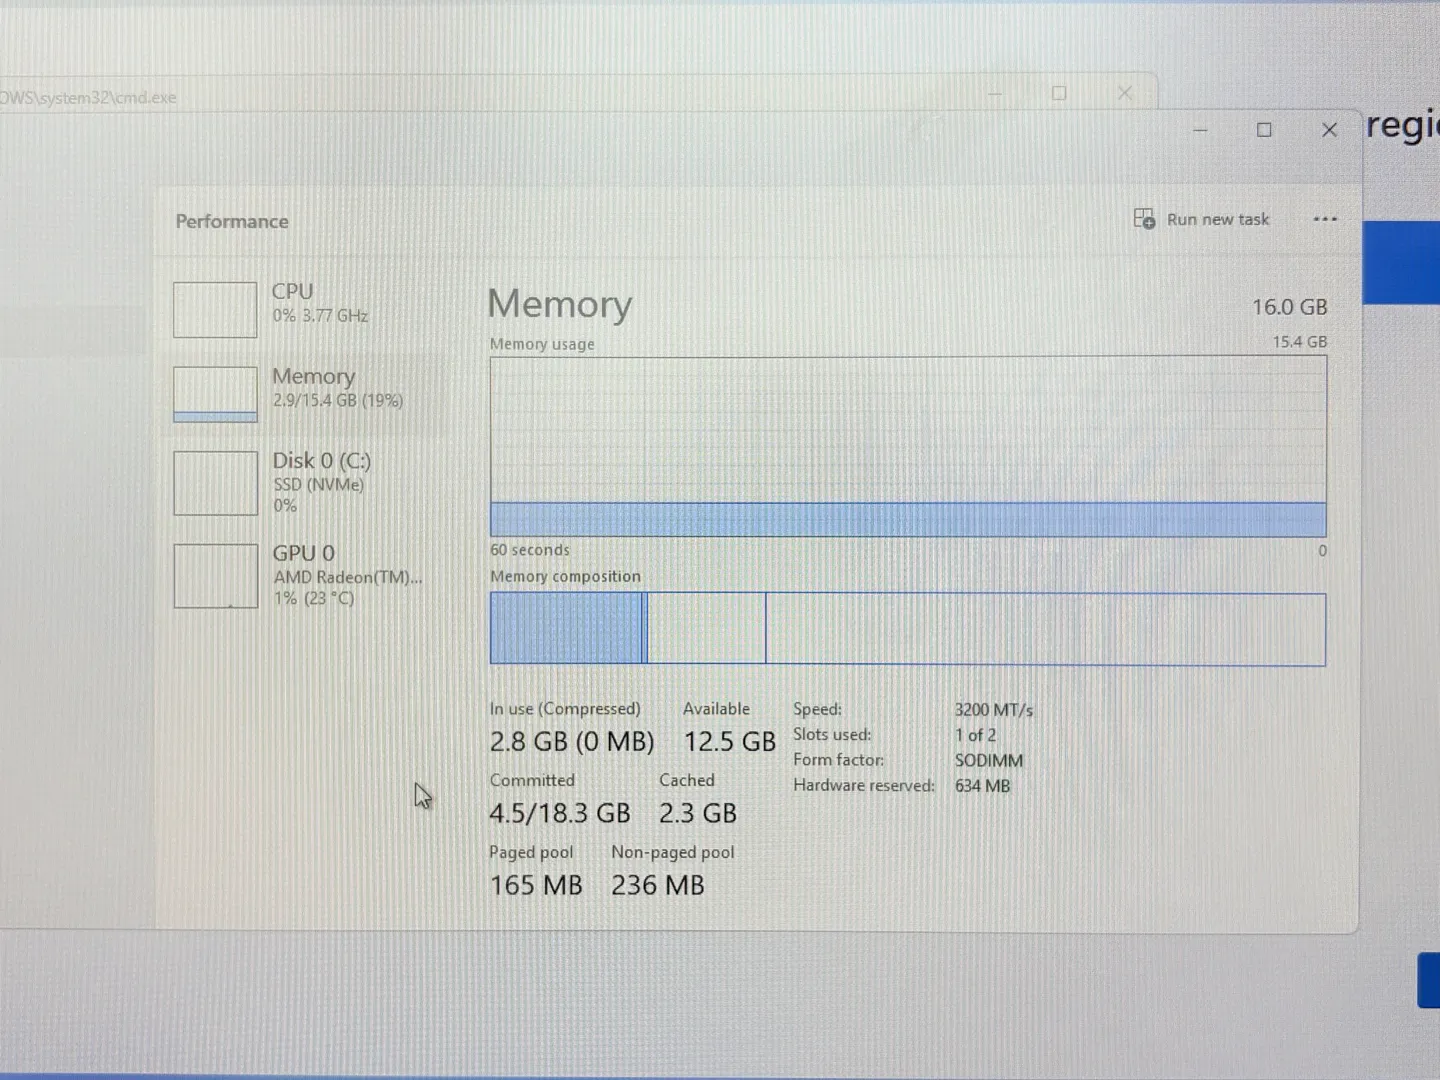Image resolution: width=1440 pixels, height=1080 pixels.
Task: Click the Memory mini usage thumbnail
Action: (215, 394)
